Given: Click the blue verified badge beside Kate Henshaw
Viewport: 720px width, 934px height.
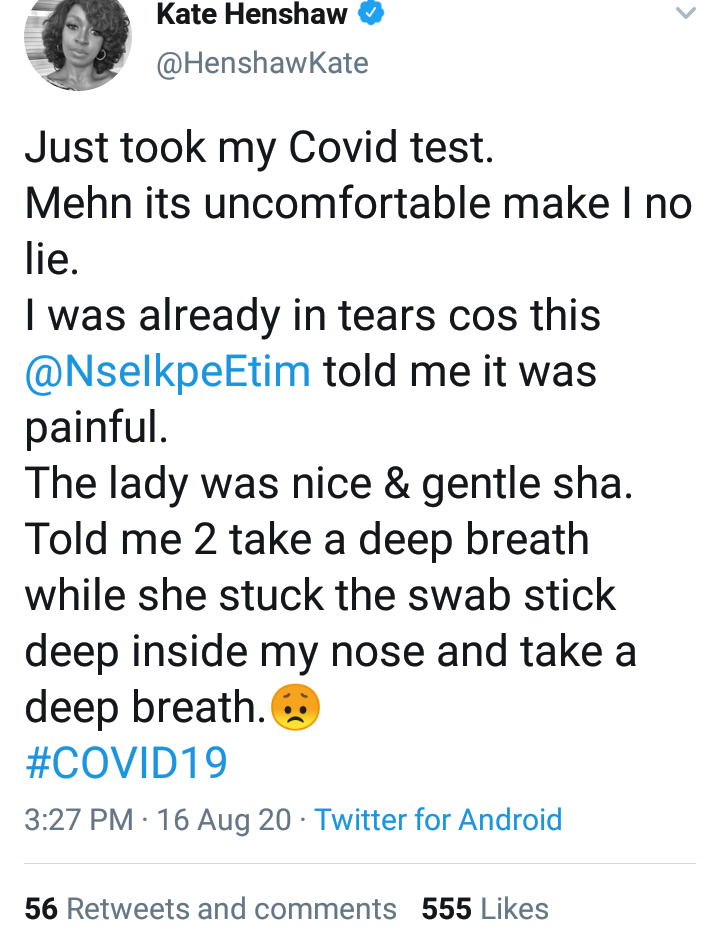Looking at the screenshot, I should [371, 14].
